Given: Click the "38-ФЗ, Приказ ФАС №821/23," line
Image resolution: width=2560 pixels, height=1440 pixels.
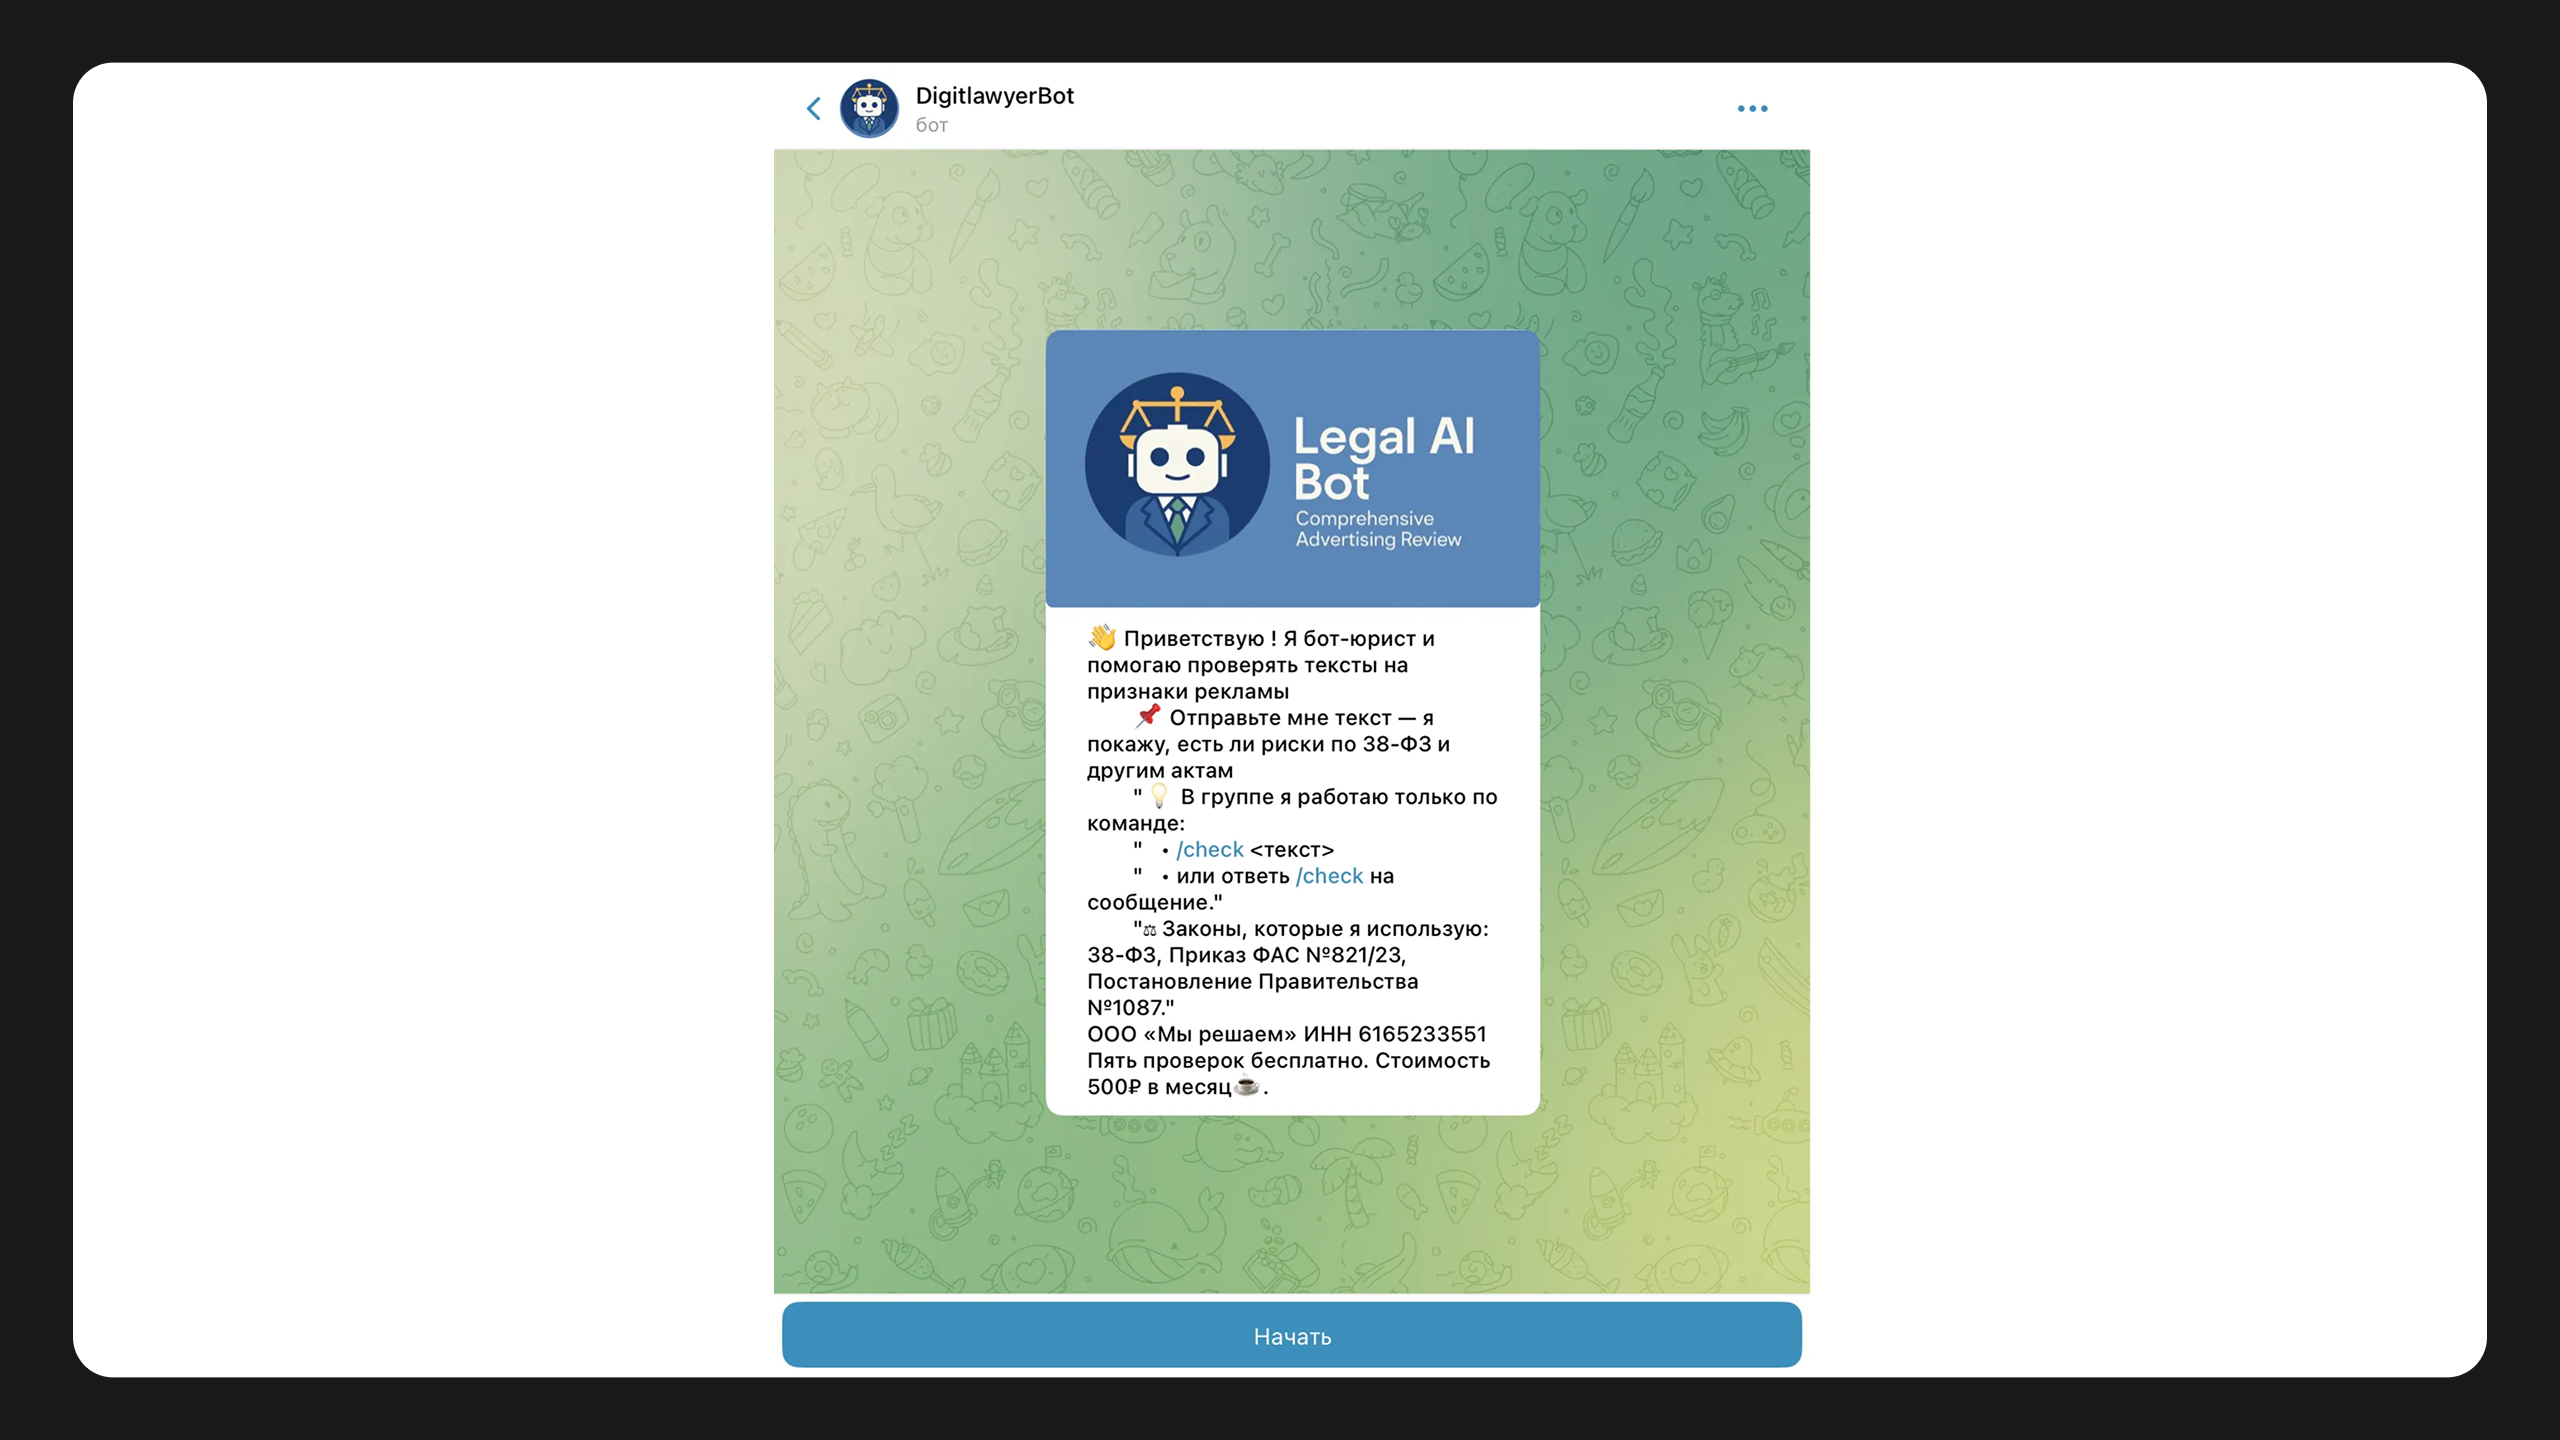Looking at the screenshot, I should point(1247,954).
